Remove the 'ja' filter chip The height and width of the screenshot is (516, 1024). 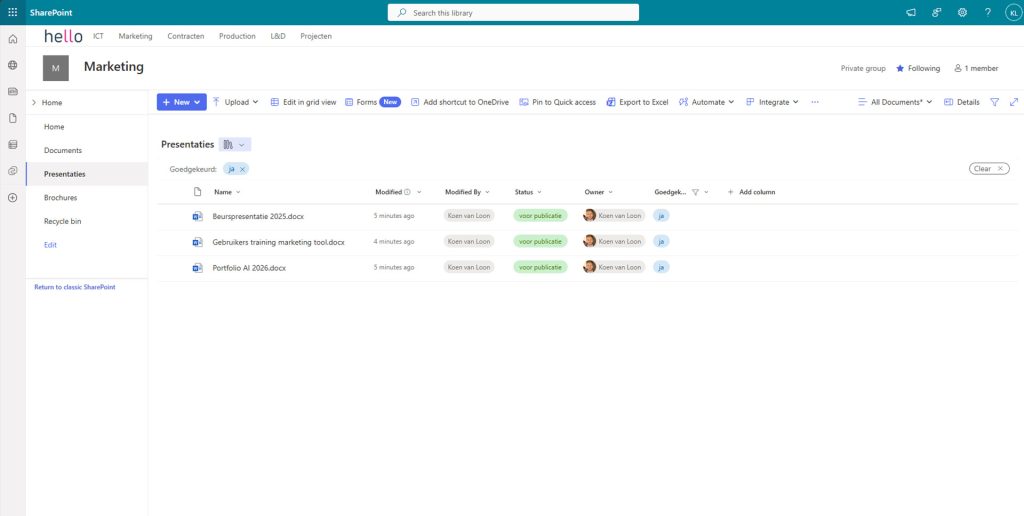[242, 169]
